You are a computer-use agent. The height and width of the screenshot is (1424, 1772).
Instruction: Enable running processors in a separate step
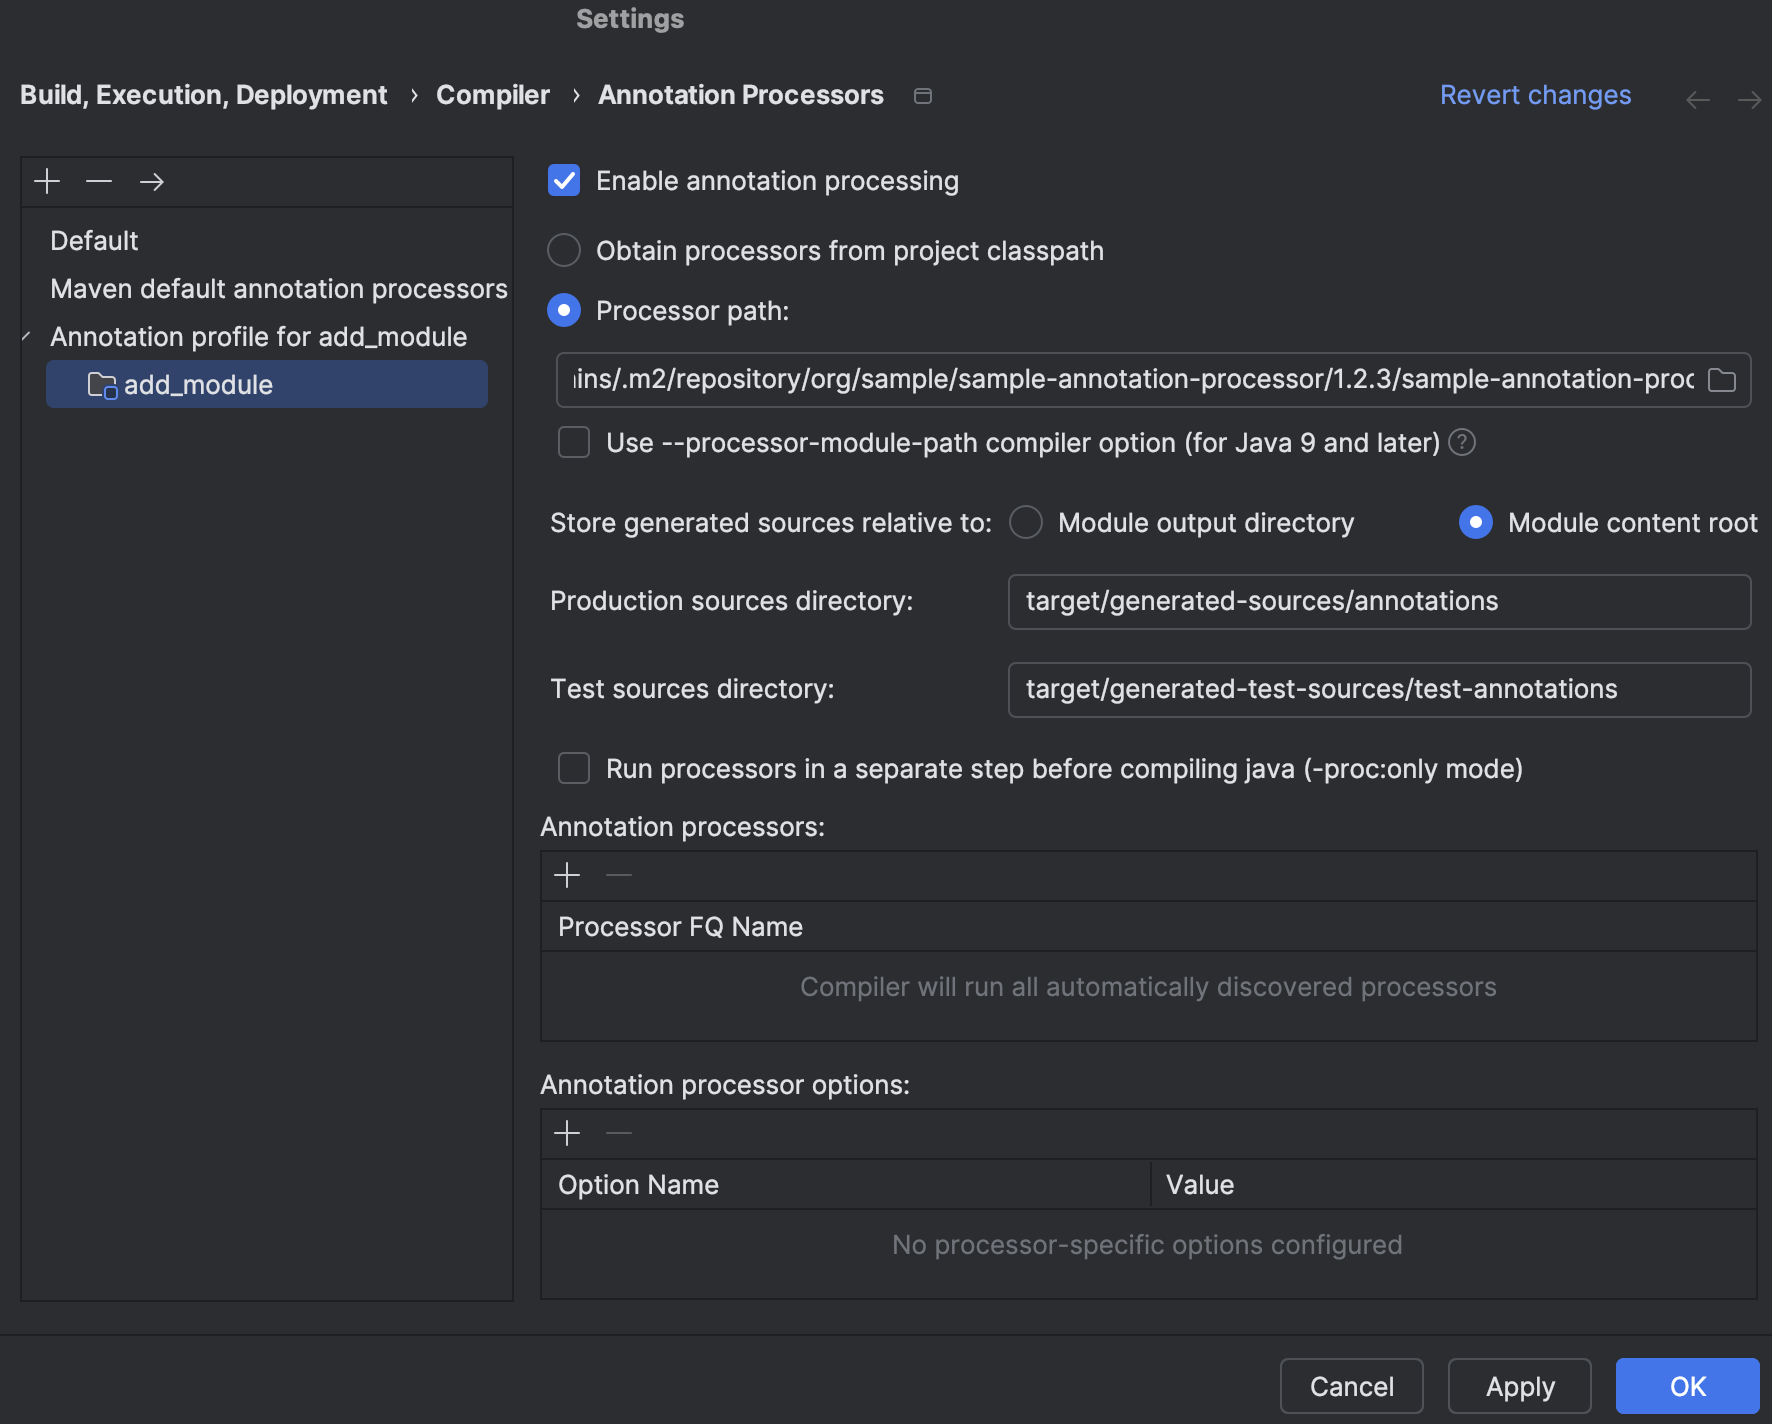(x=573, y=768)
